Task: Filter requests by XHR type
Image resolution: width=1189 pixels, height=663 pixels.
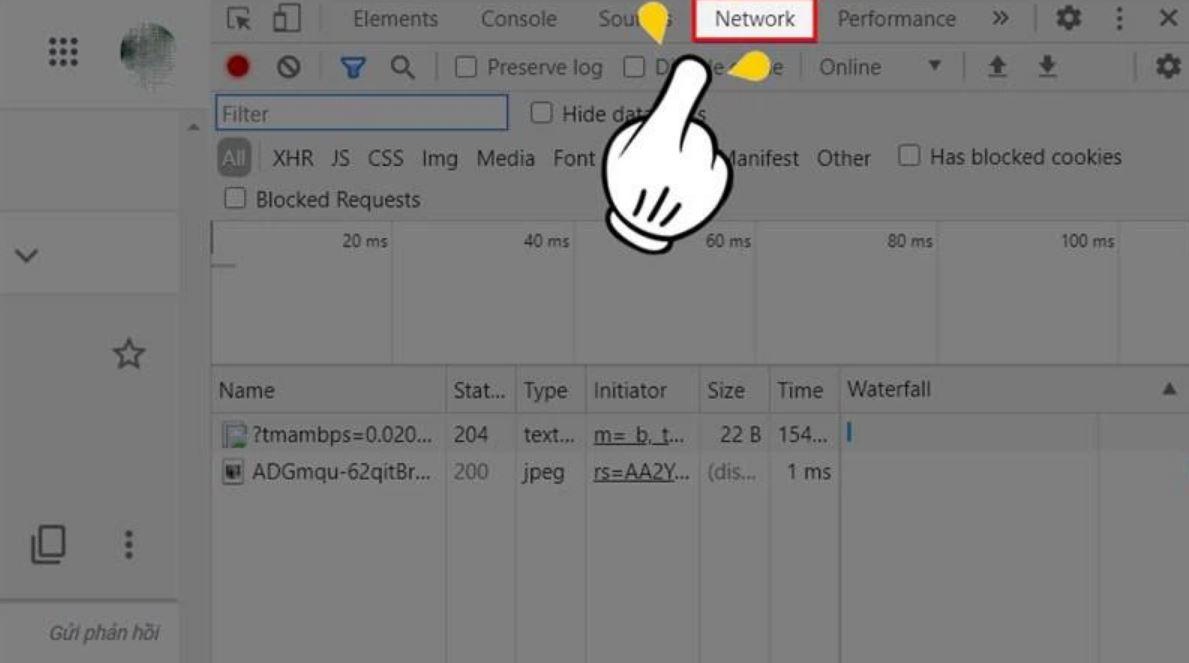Action: (x=293, y=158)
